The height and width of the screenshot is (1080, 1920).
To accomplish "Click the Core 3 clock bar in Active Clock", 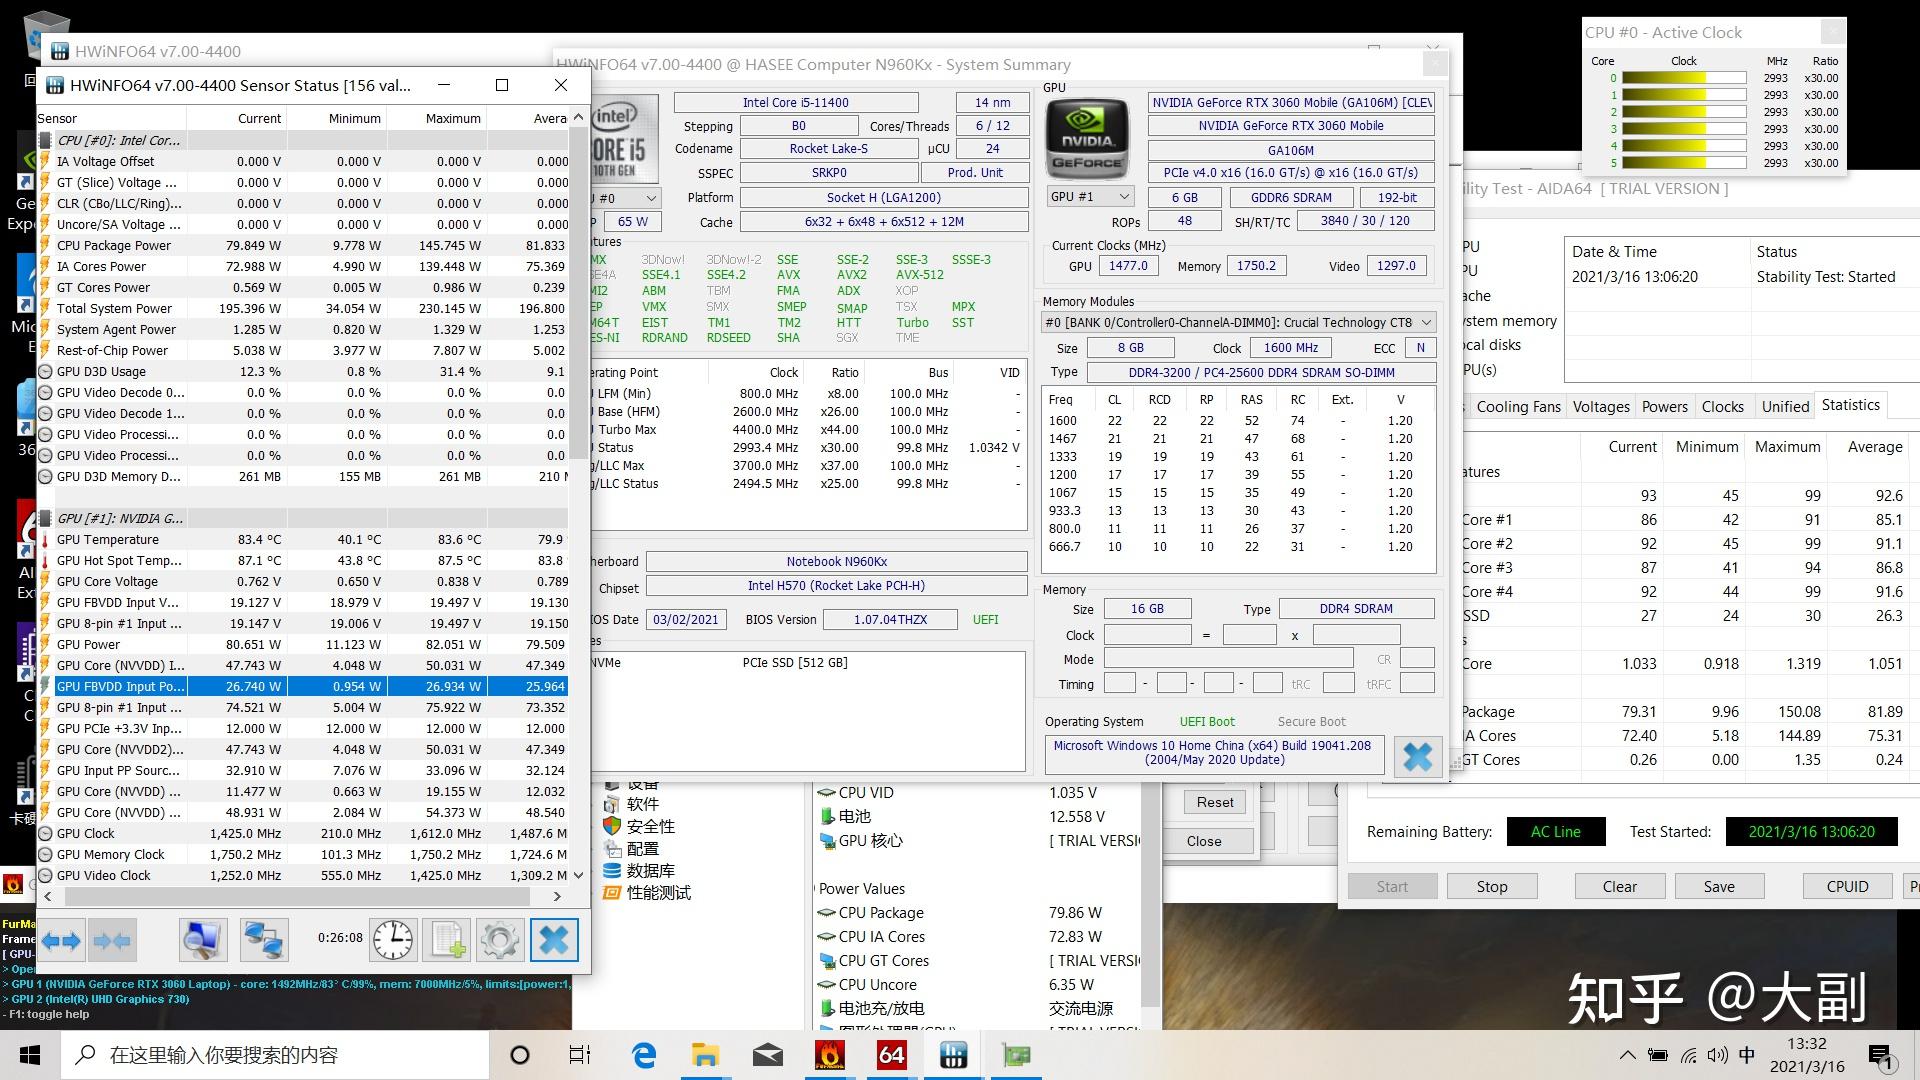I will pos(1684,129).
